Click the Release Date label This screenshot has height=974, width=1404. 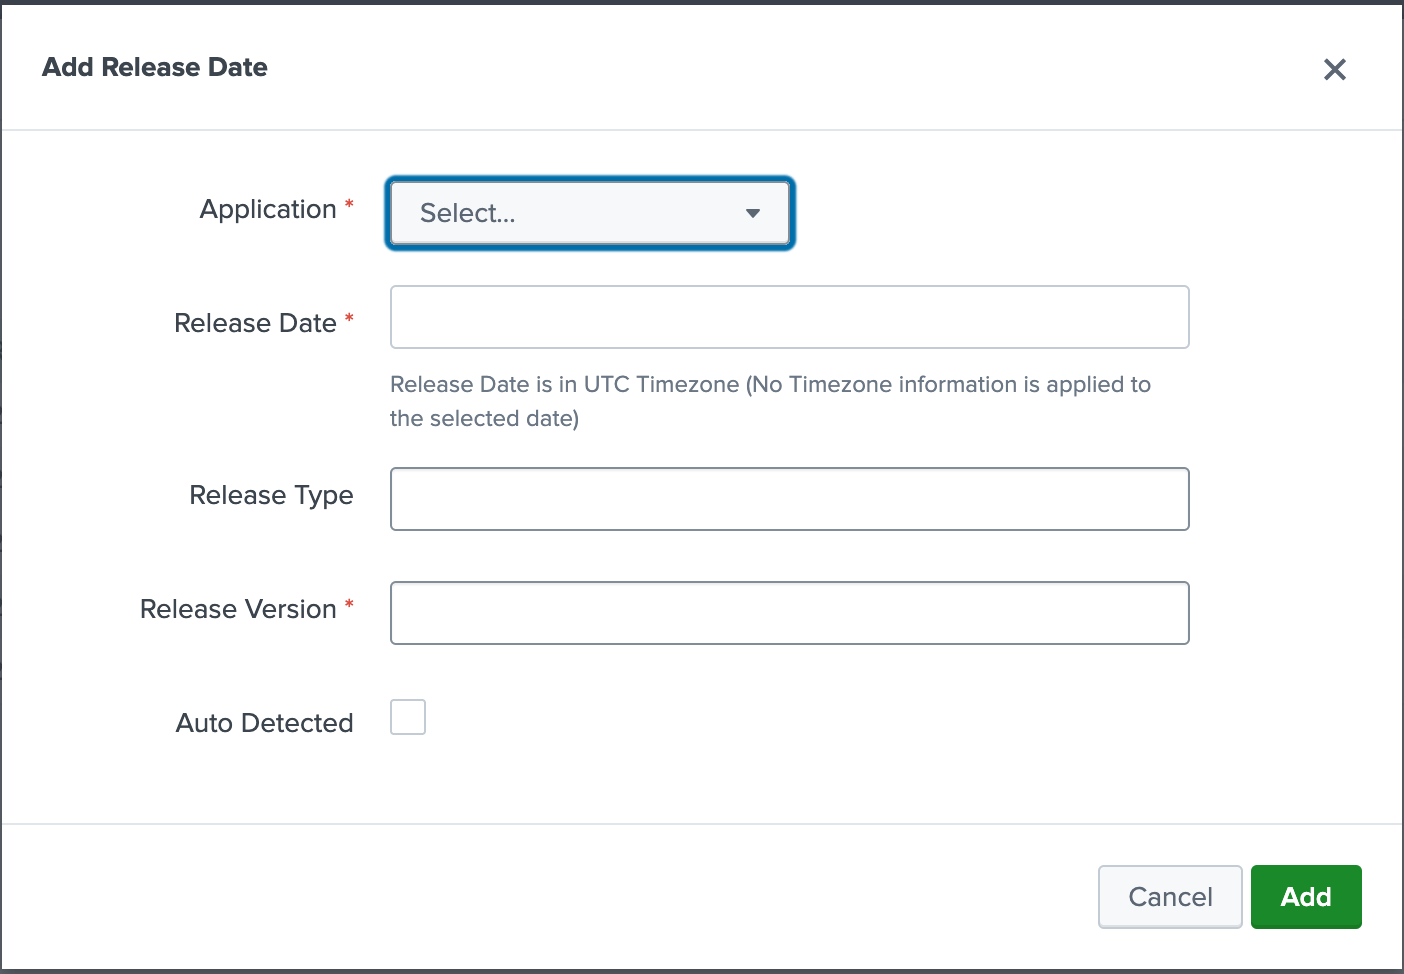(x=255, y=323)
